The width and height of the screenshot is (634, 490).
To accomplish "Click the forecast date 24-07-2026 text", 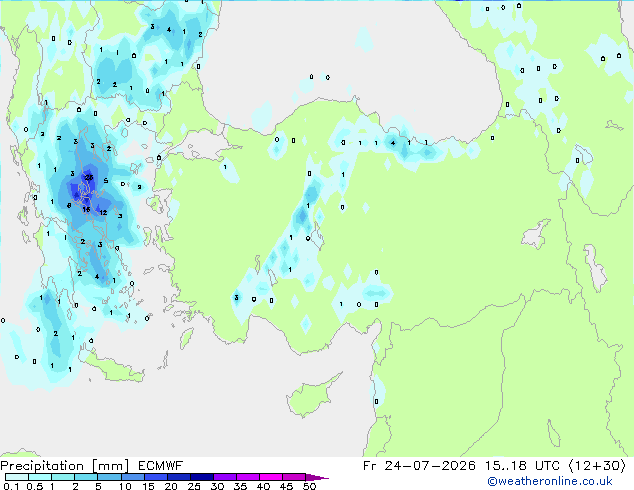I will (430, 466).
